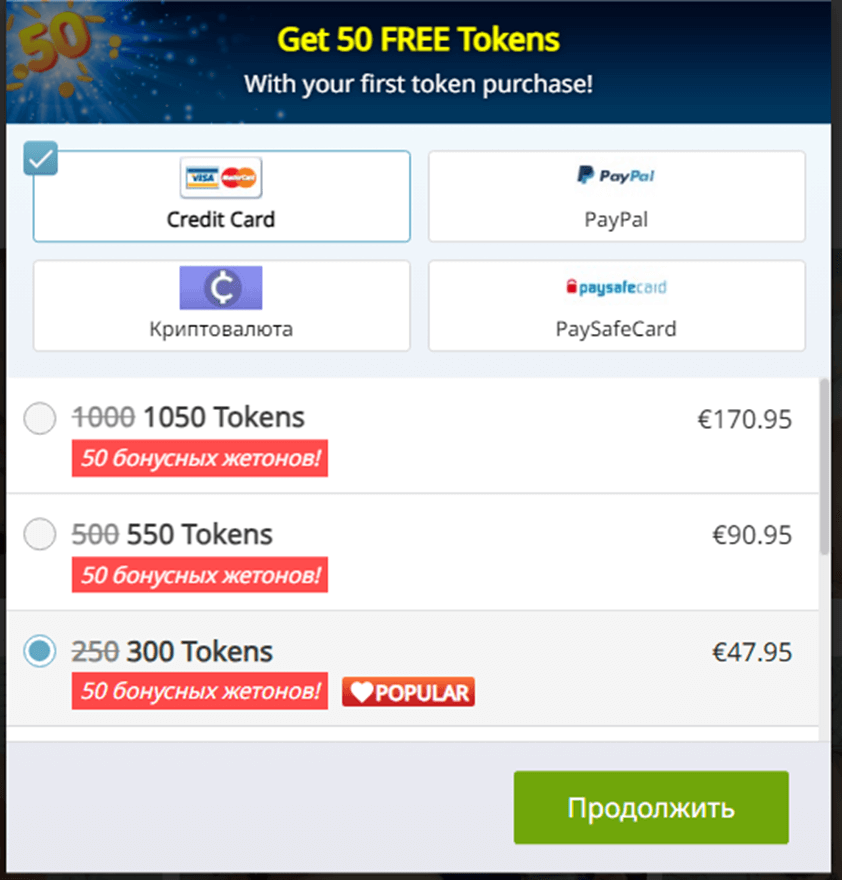Toggle the checkmark on Credit Card option

(x=40, y=158)
